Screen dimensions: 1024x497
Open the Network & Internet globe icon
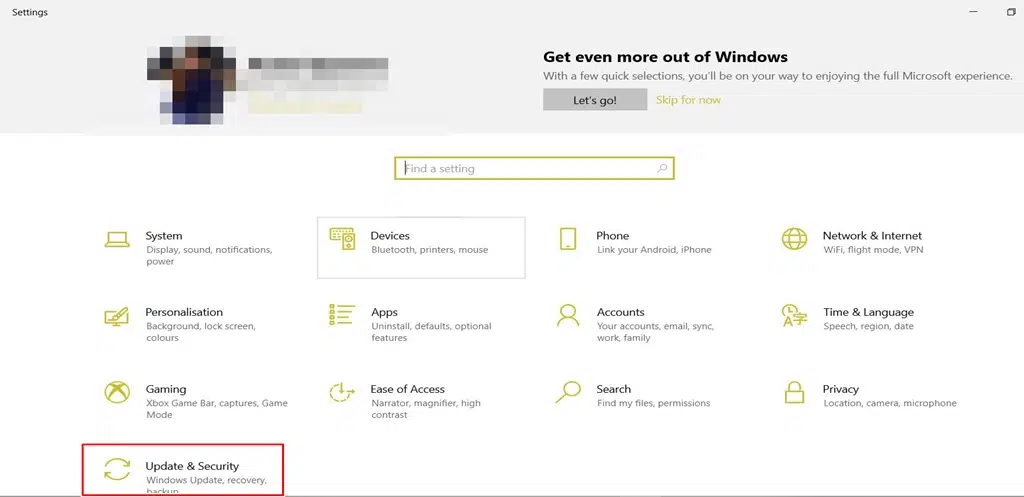pyautogui.click(x=794, y=238)
